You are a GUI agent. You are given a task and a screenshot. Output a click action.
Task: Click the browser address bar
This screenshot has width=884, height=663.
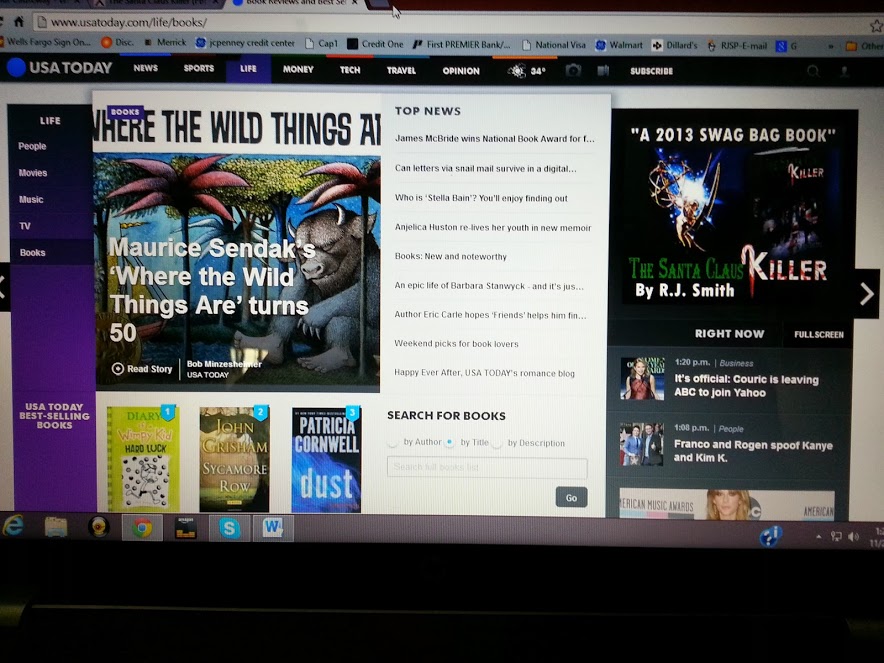451,23
